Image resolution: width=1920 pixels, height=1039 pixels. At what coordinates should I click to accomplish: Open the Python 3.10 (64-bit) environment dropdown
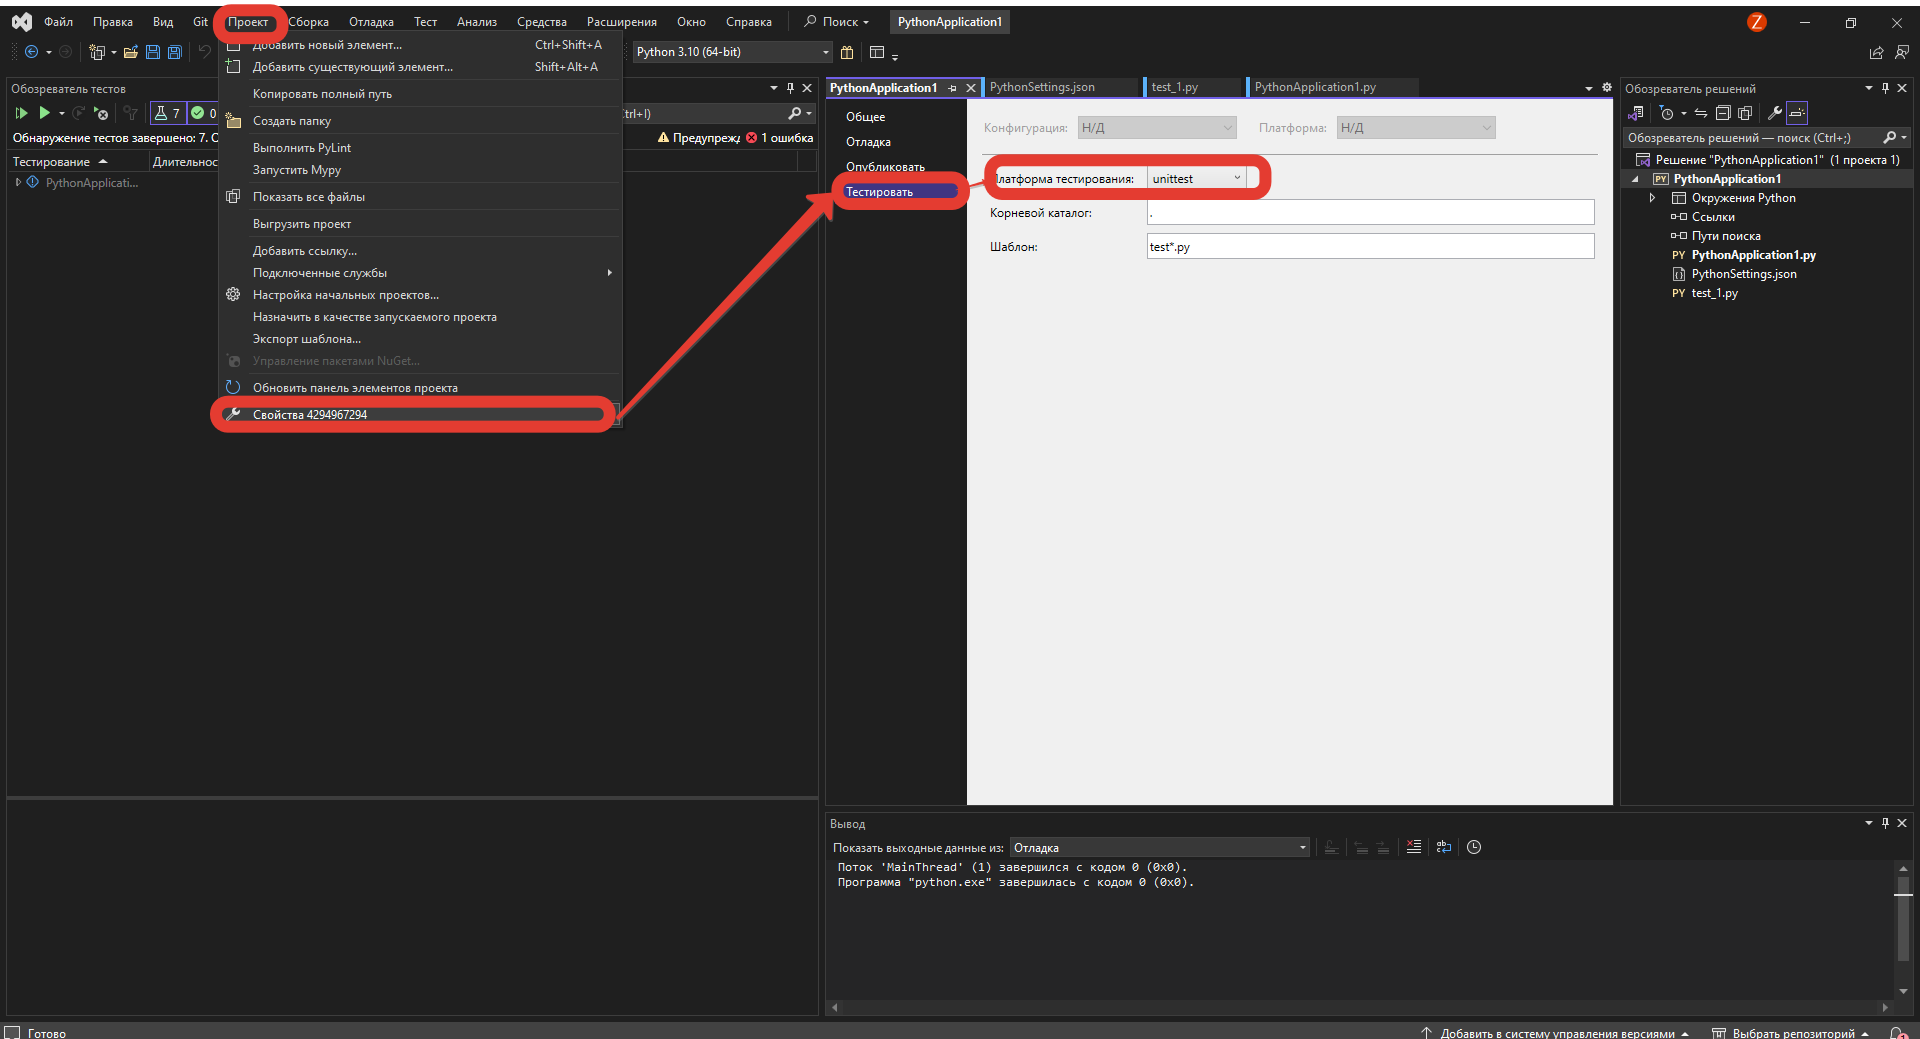(x=733, y=52)
